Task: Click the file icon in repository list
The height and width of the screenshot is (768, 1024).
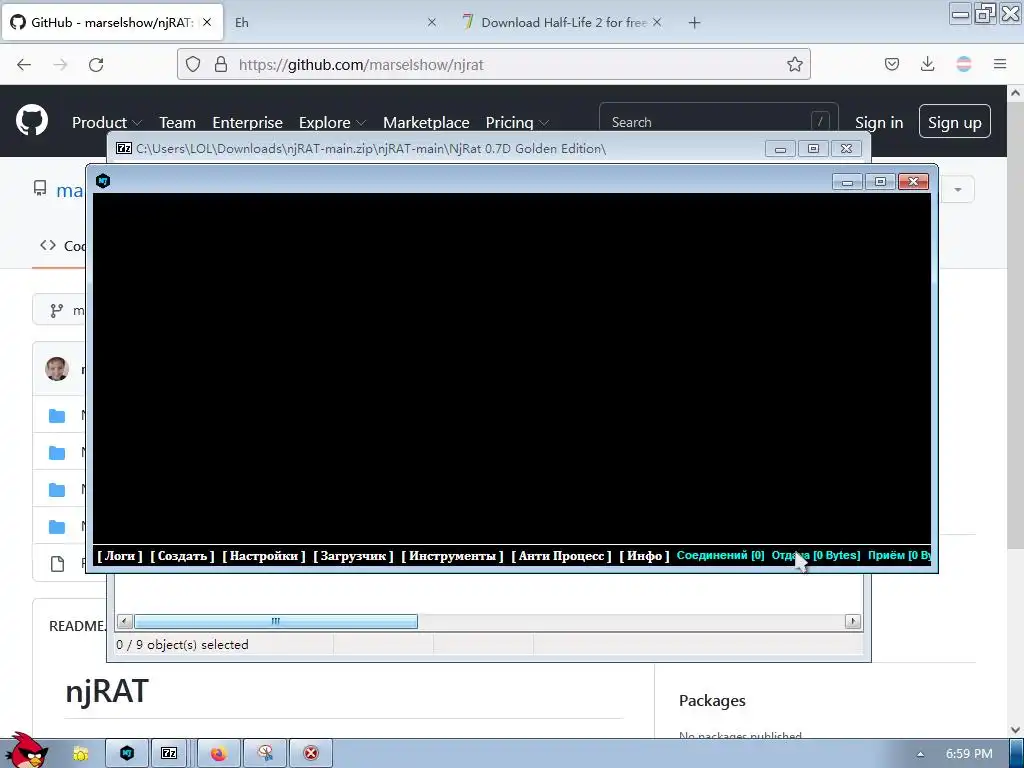Action: (57, 564)
